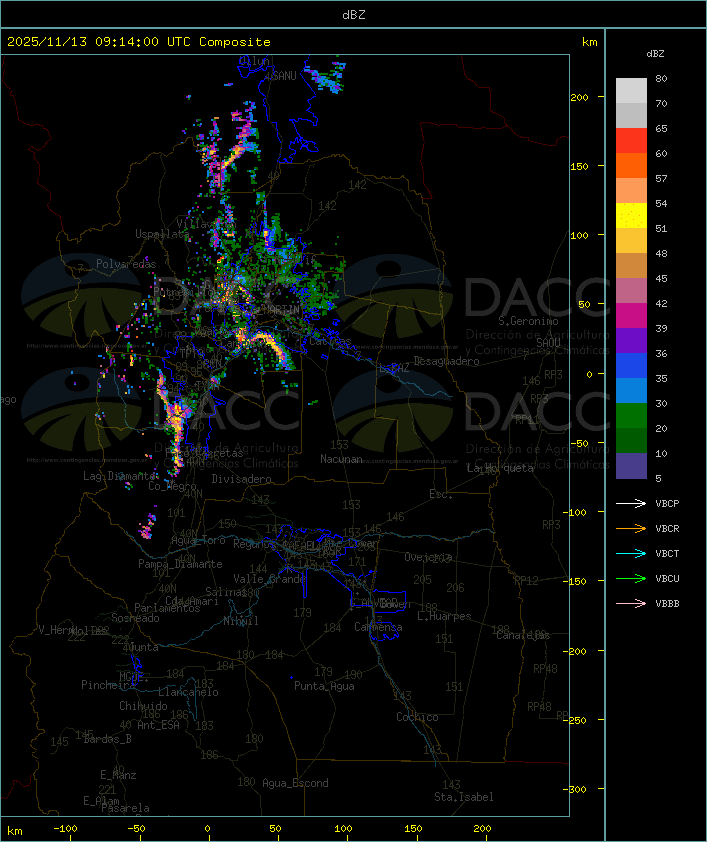Pick the slate purple swatch at legend bottom
Viewport: 707px width, 842px height.
pyautogui.click(x=631, y=466)
